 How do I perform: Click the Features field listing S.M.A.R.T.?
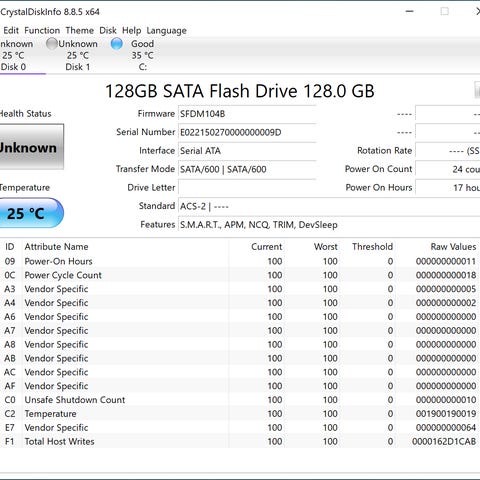[x=329, y=225]
